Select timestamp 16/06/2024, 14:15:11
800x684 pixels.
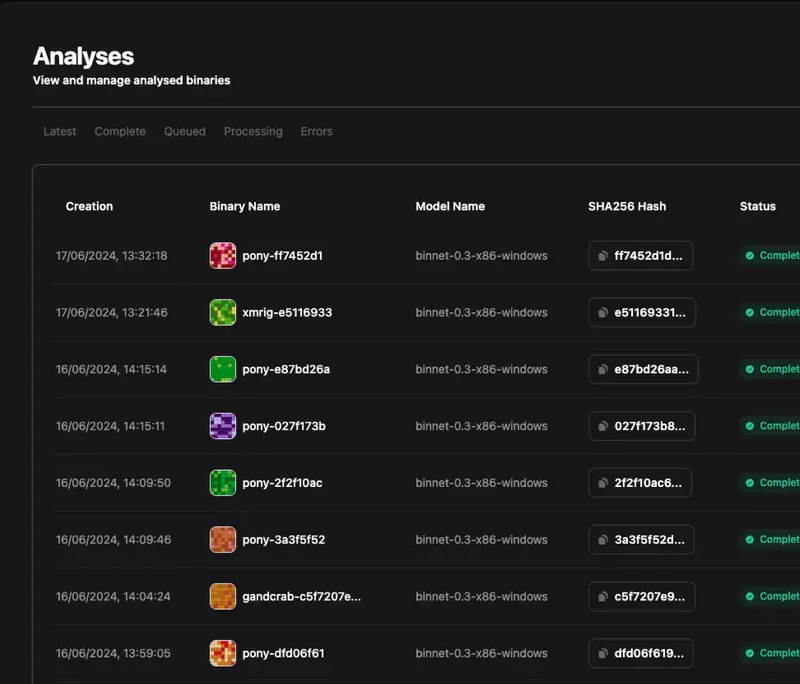pyautogui.click(x=110, y=426)
